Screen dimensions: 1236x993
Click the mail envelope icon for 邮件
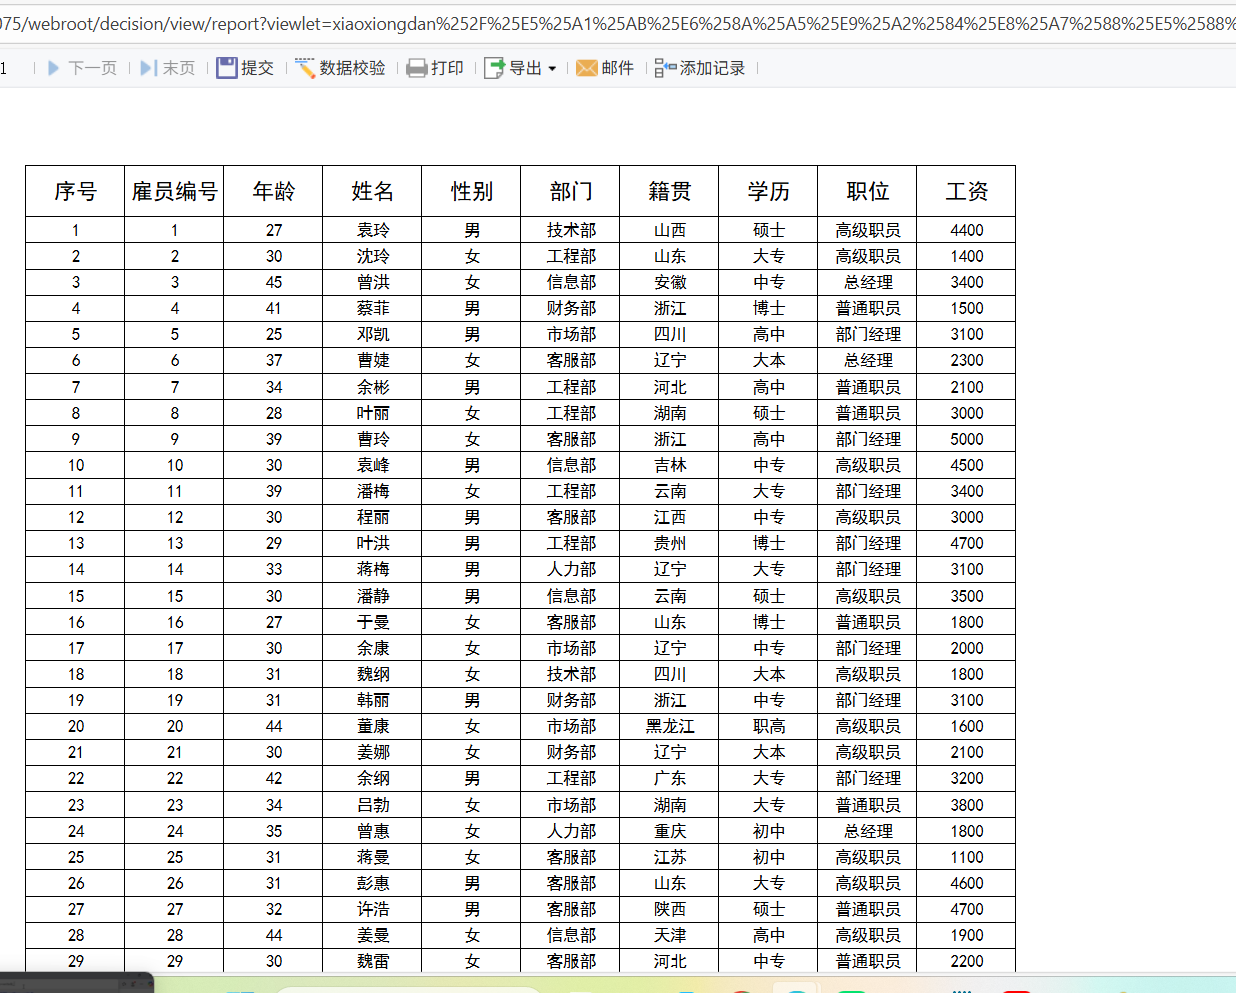[x=587, y=68]
